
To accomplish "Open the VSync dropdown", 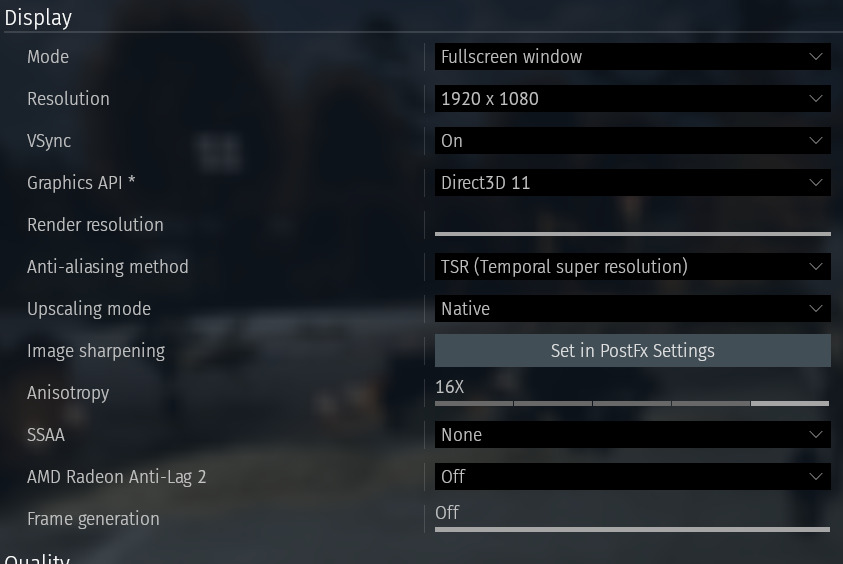I will point(632,141).
